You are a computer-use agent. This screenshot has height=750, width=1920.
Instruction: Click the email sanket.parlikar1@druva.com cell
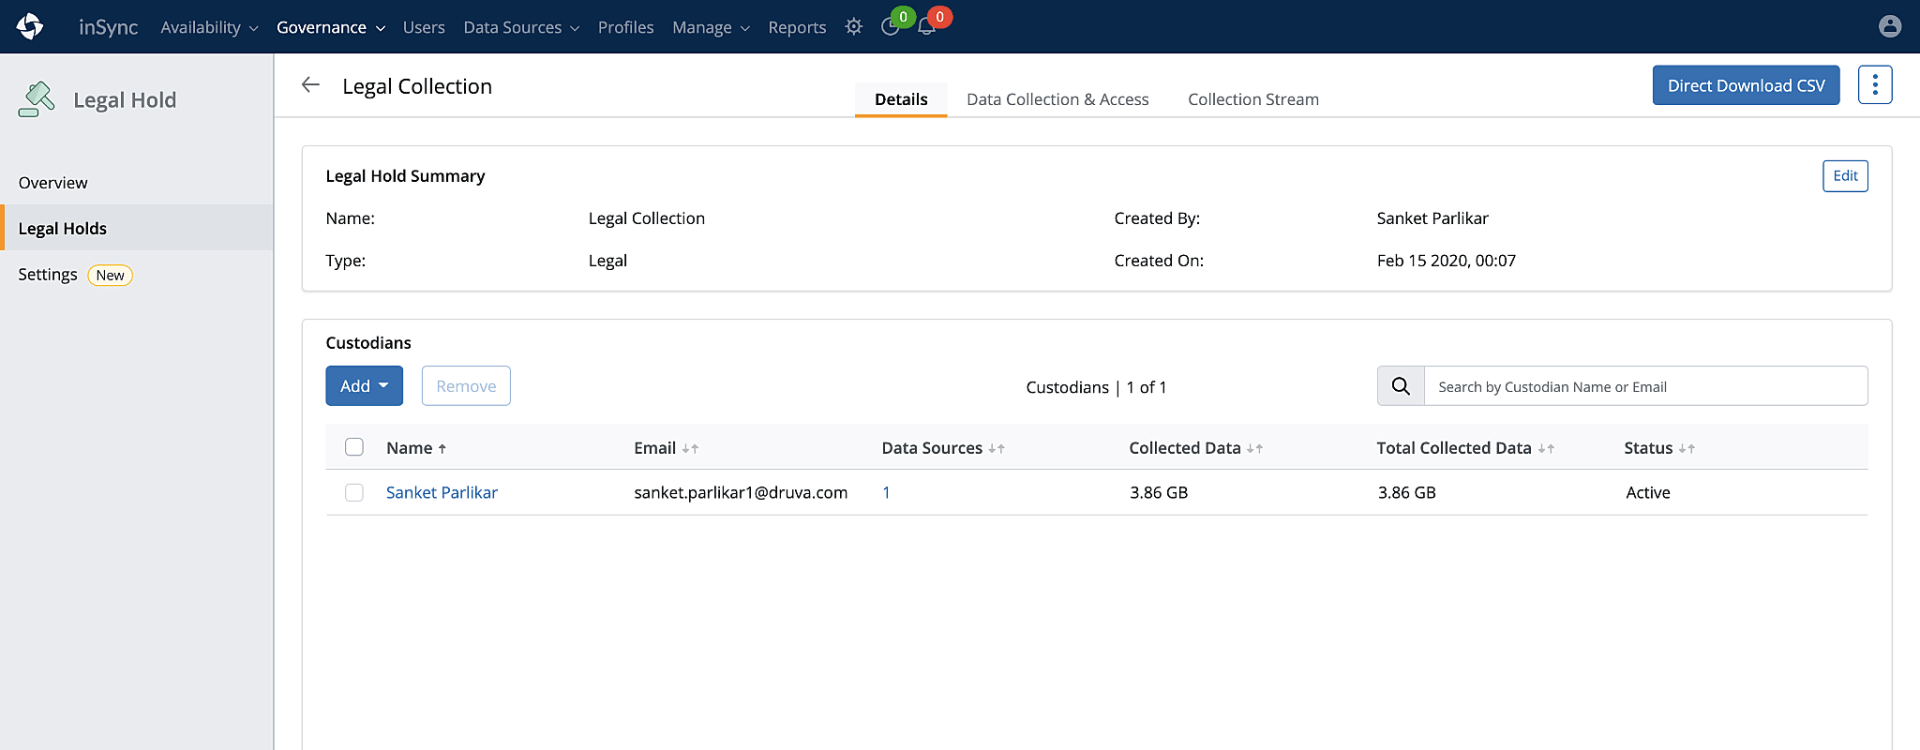click(741, 492)
